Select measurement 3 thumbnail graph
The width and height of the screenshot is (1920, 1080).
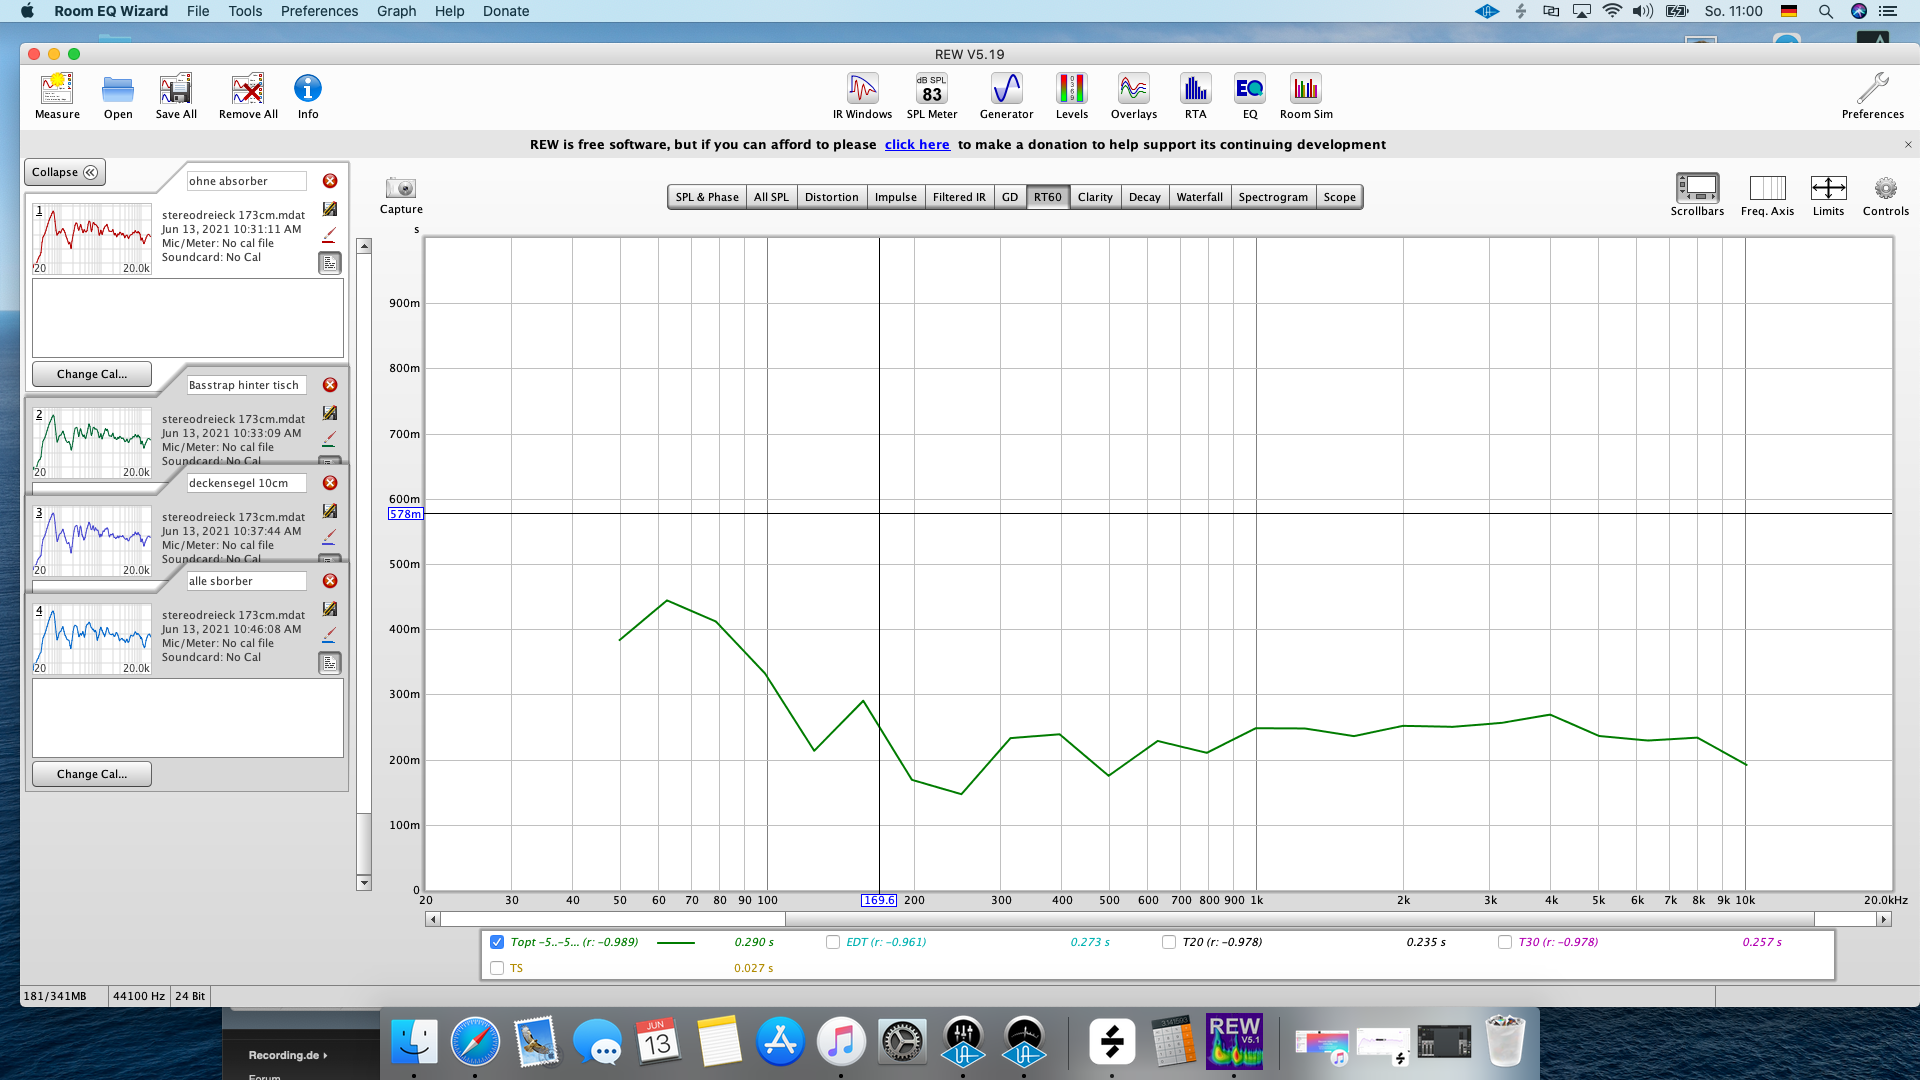click(x=92, y=541)
